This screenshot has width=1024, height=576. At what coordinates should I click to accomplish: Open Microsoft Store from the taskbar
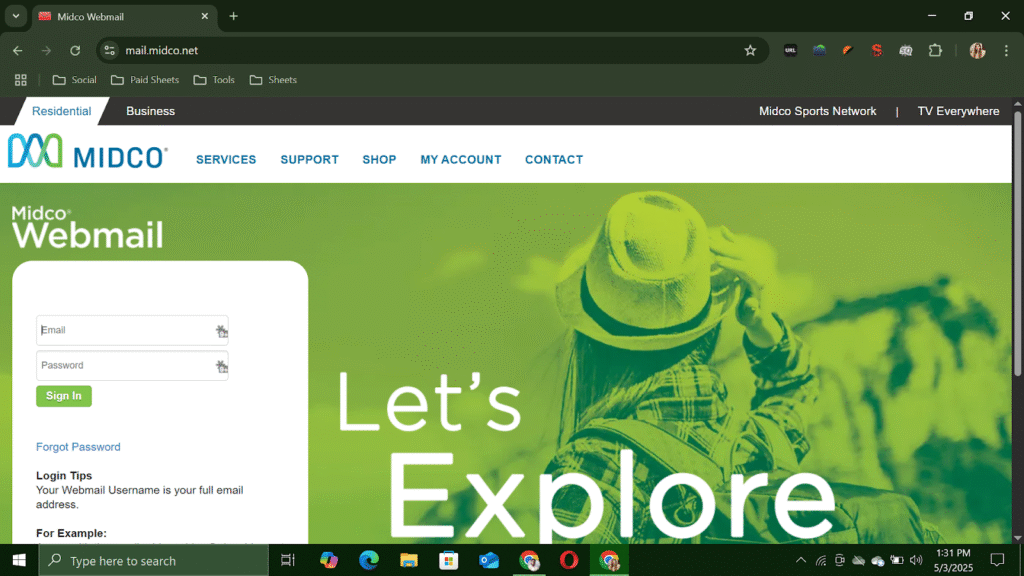(449, 560)
